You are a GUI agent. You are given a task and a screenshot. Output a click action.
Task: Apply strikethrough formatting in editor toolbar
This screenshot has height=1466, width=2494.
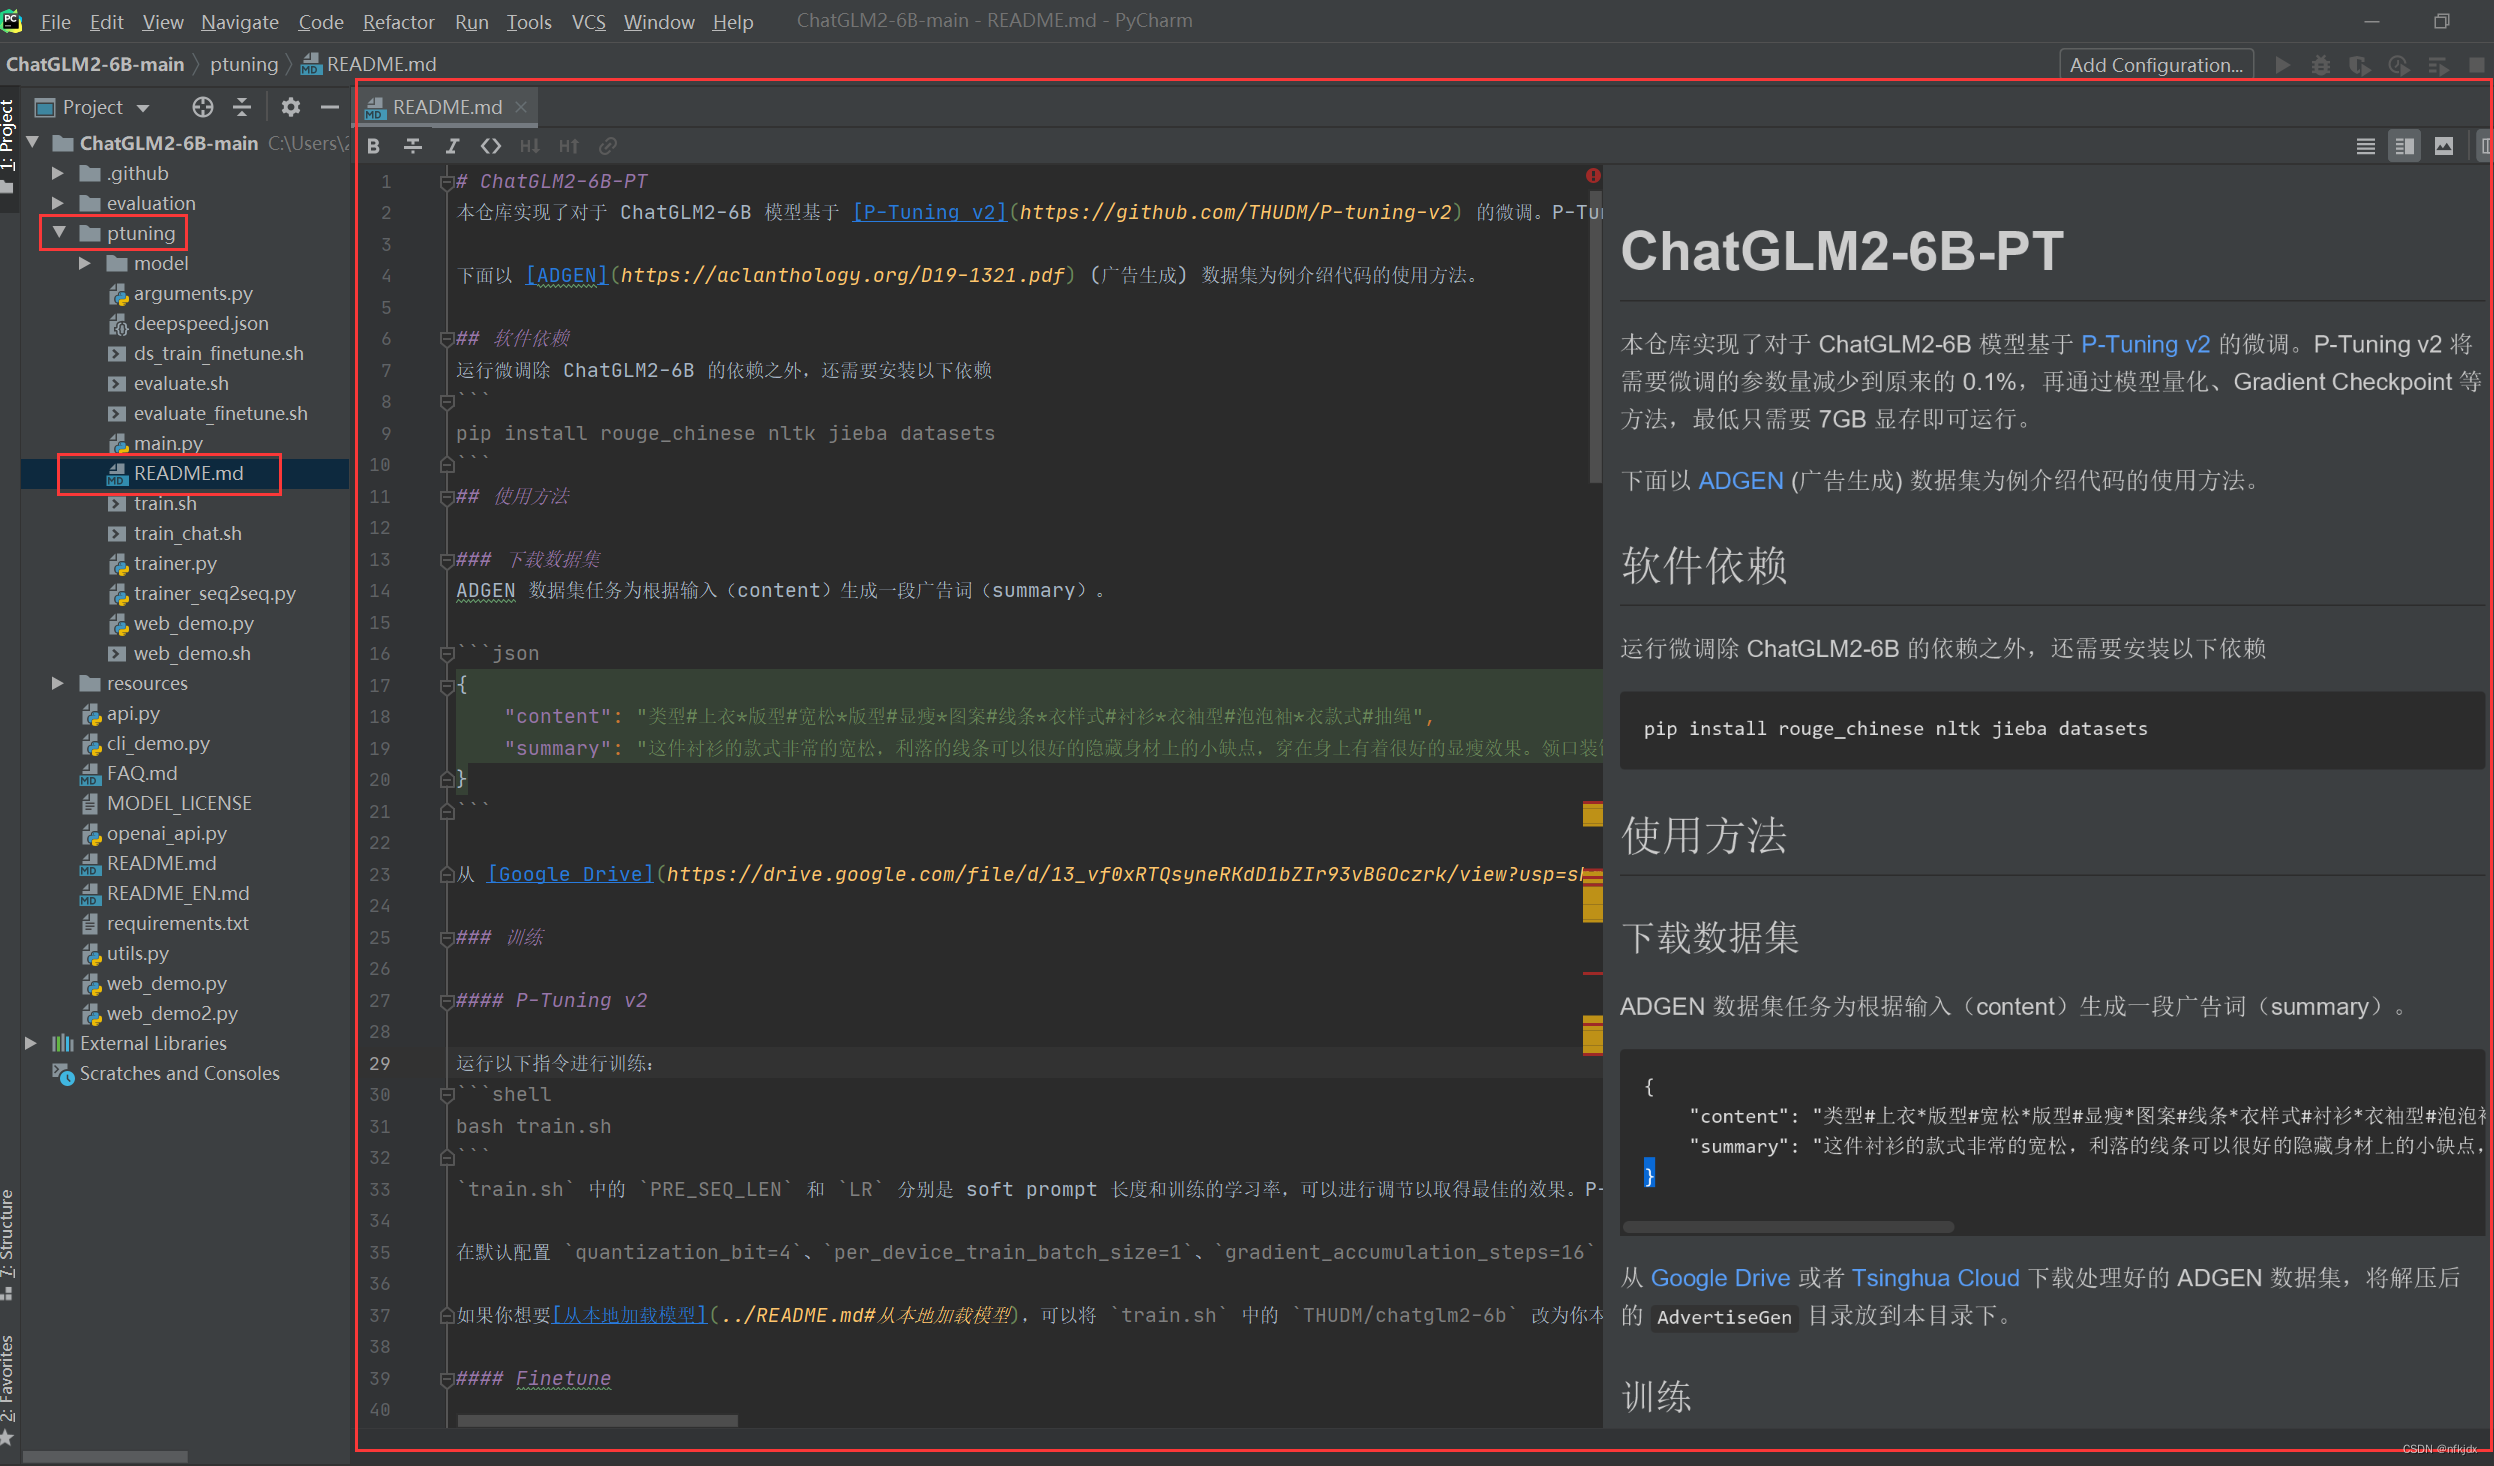(412, 146)
